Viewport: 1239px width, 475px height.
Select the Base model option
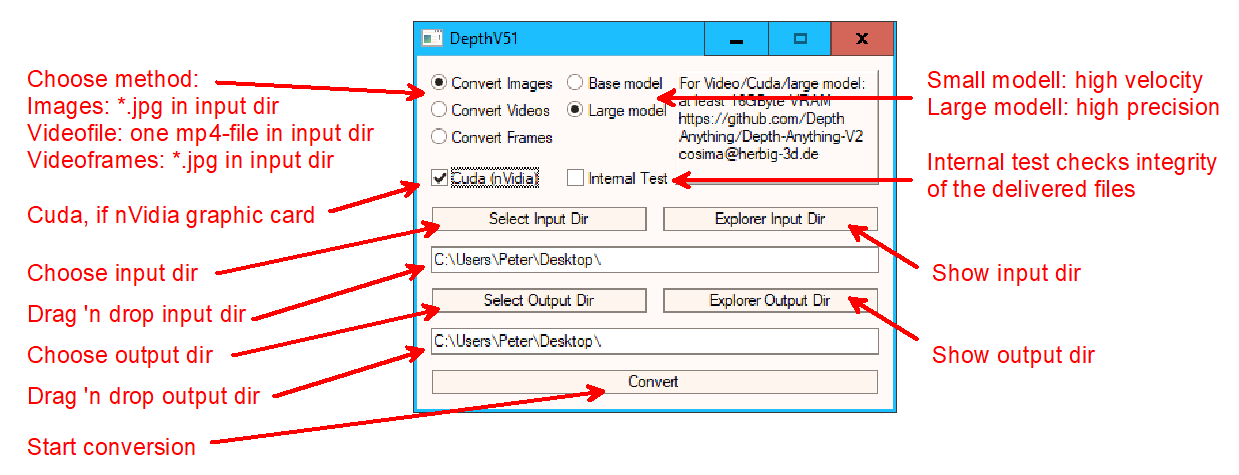[576, 83]
